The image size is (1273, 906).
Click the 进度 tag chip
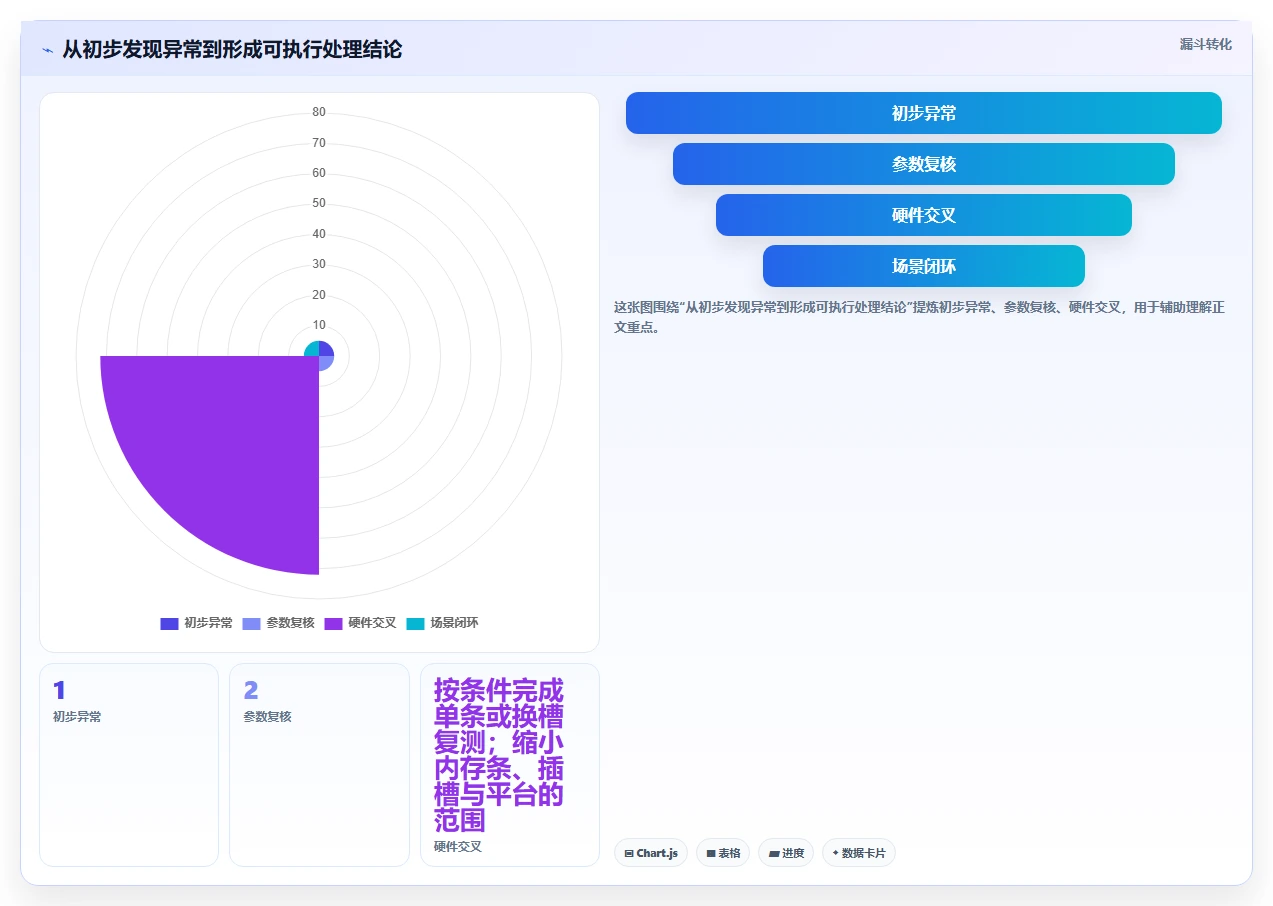[786, 853]
